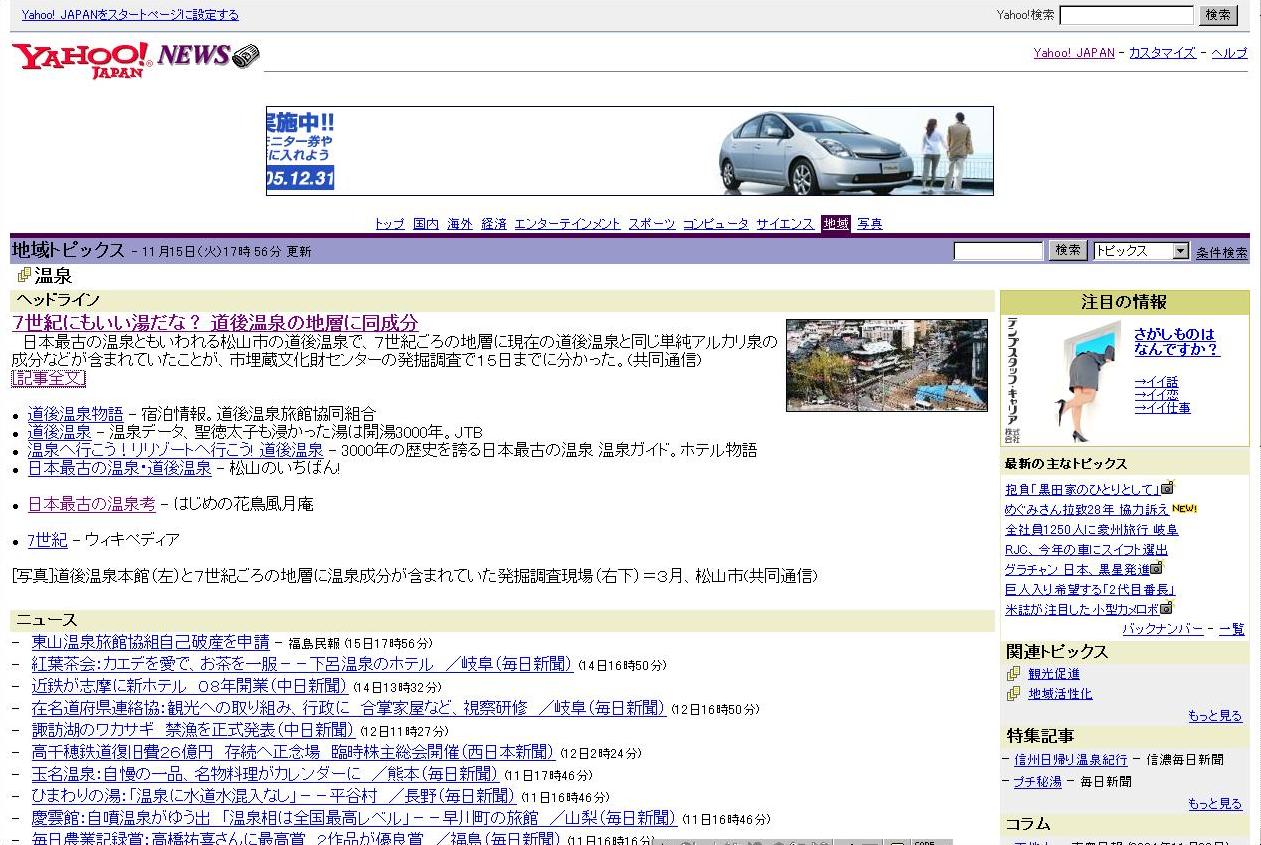This screenshot has width=1261, height=845.
Task: Click the 日本最古の温泉・道後温泉 link
Action: (x=120, y=468)
